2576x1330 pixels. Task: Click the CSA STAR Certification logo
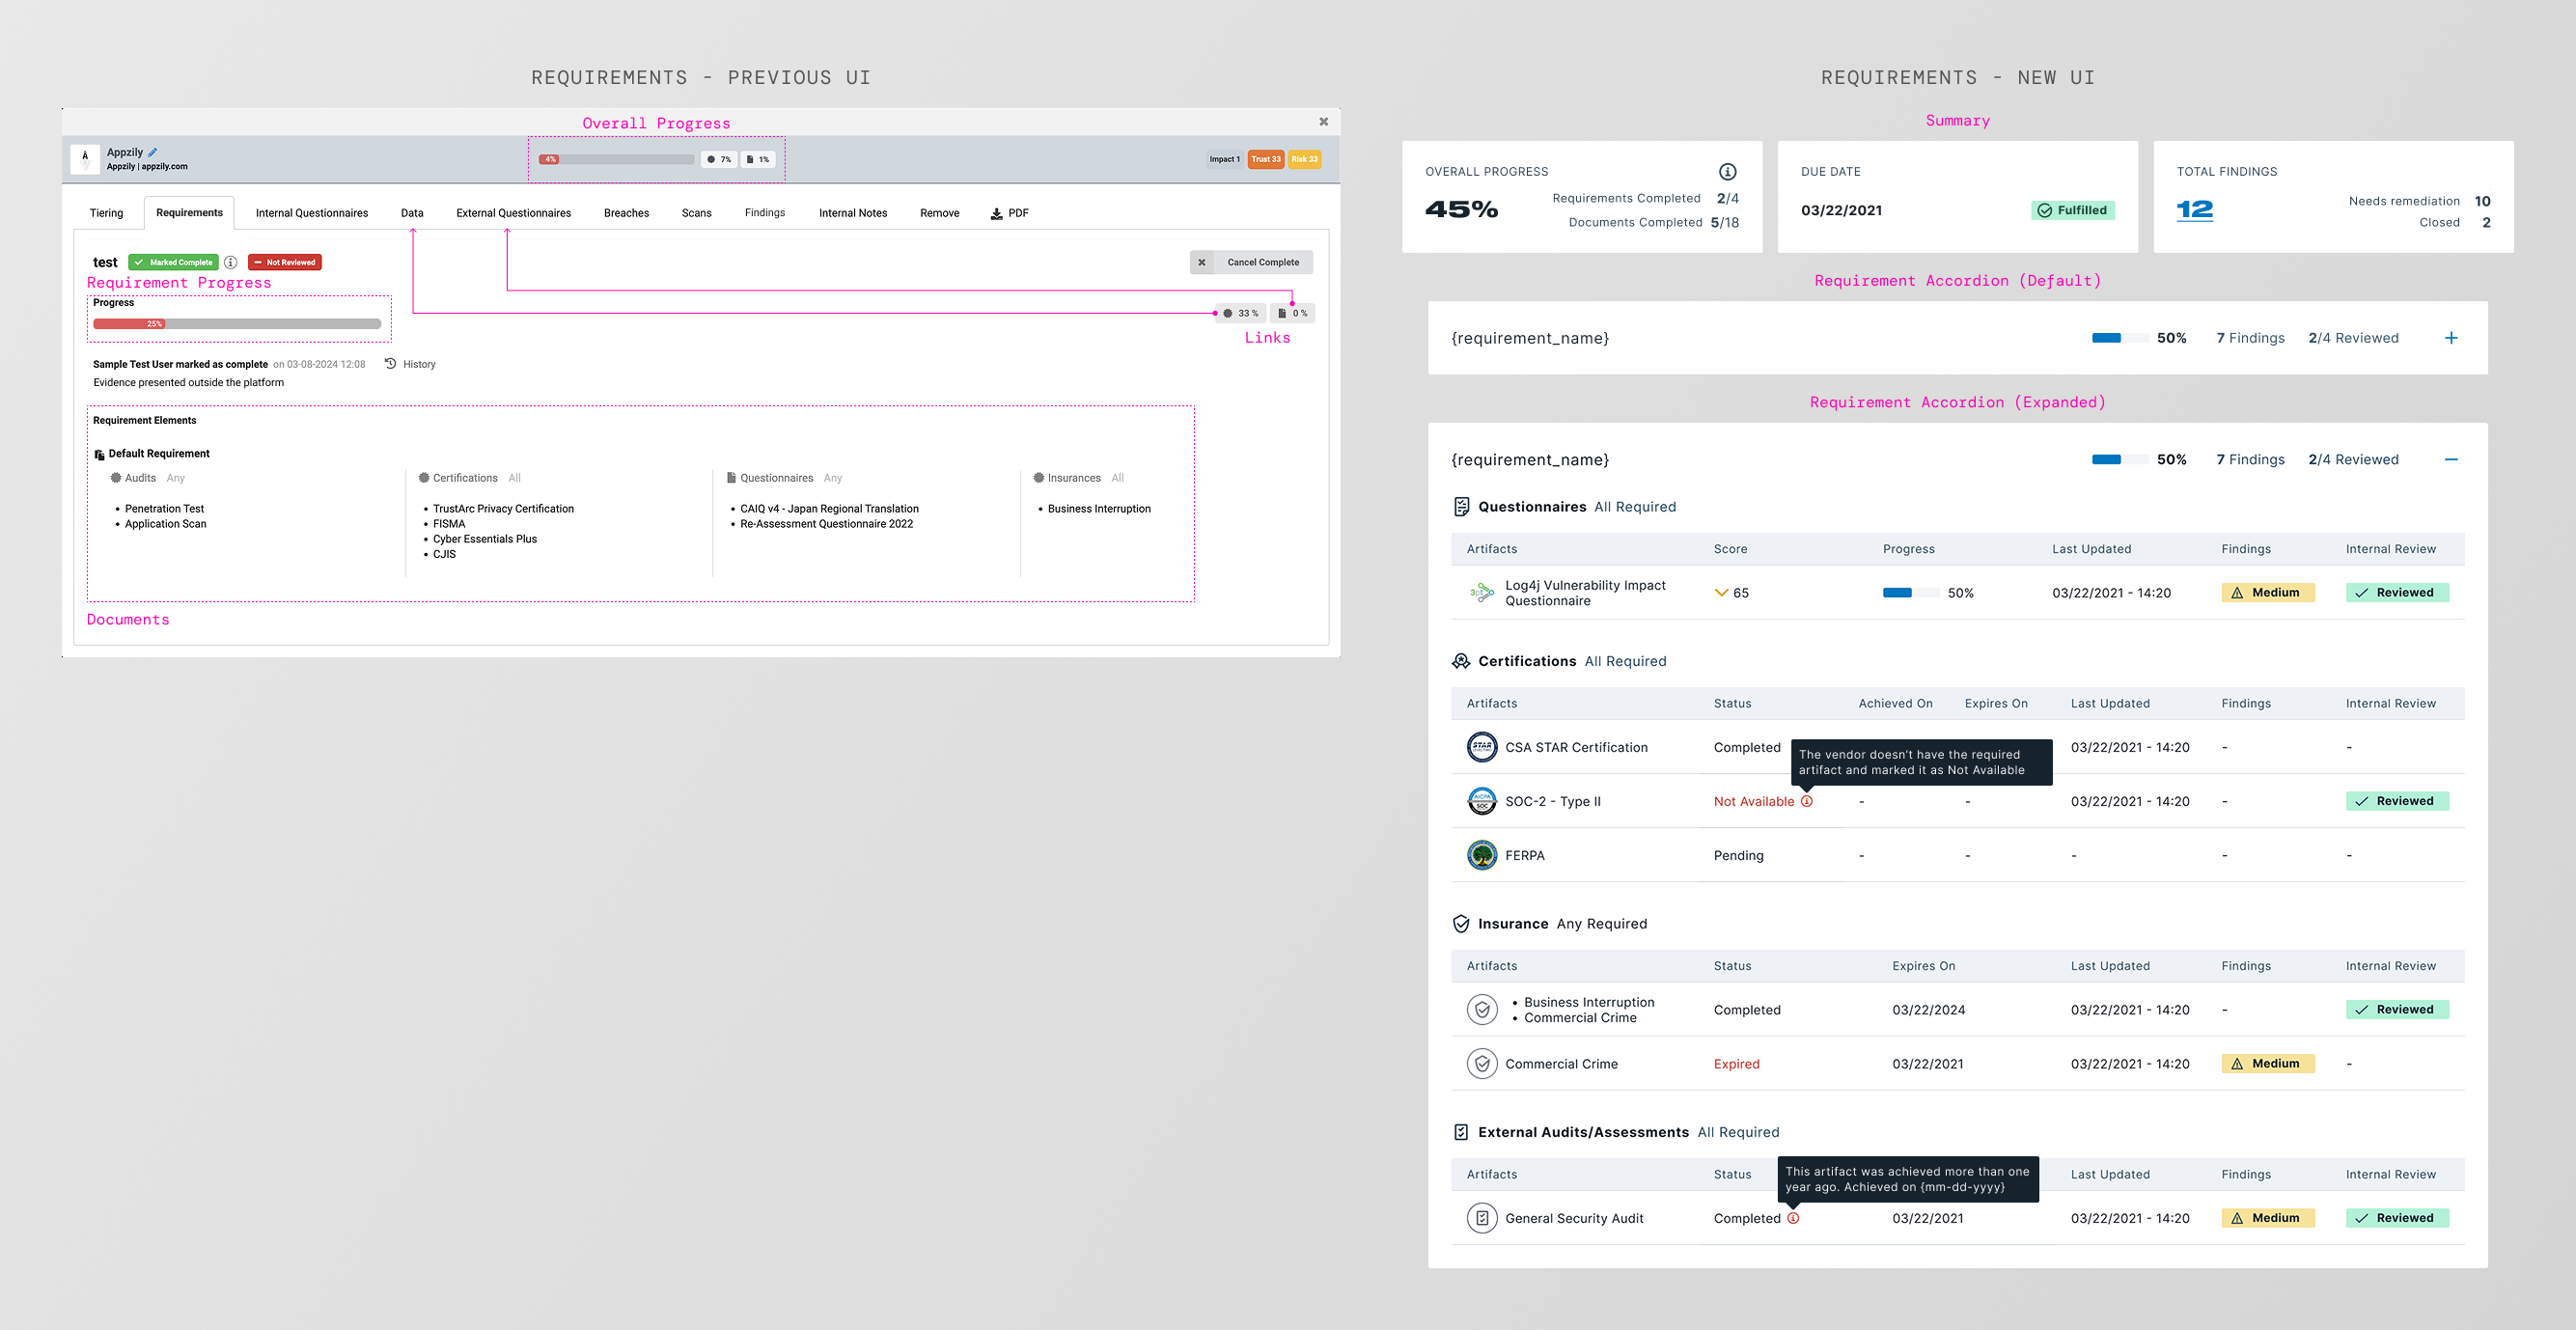1482,747
